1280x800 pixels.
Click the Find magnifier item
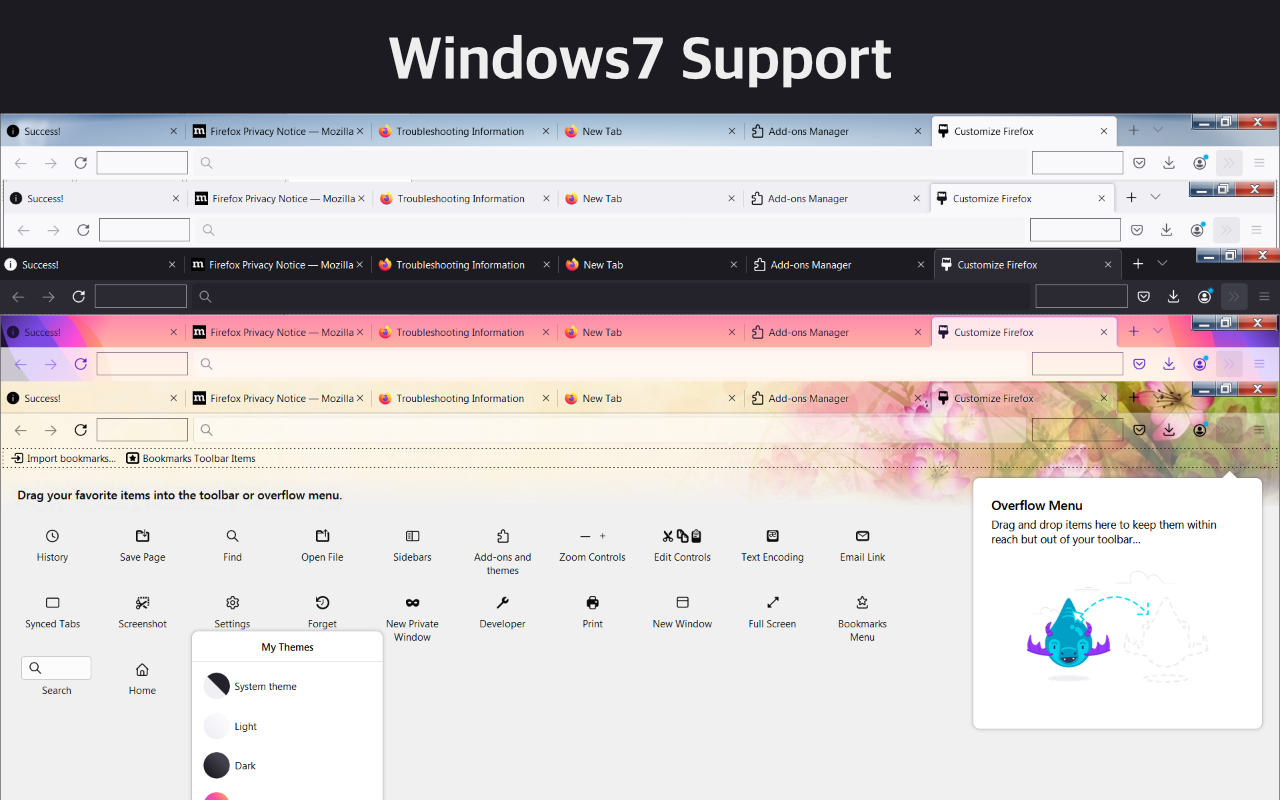coord(232,536)
